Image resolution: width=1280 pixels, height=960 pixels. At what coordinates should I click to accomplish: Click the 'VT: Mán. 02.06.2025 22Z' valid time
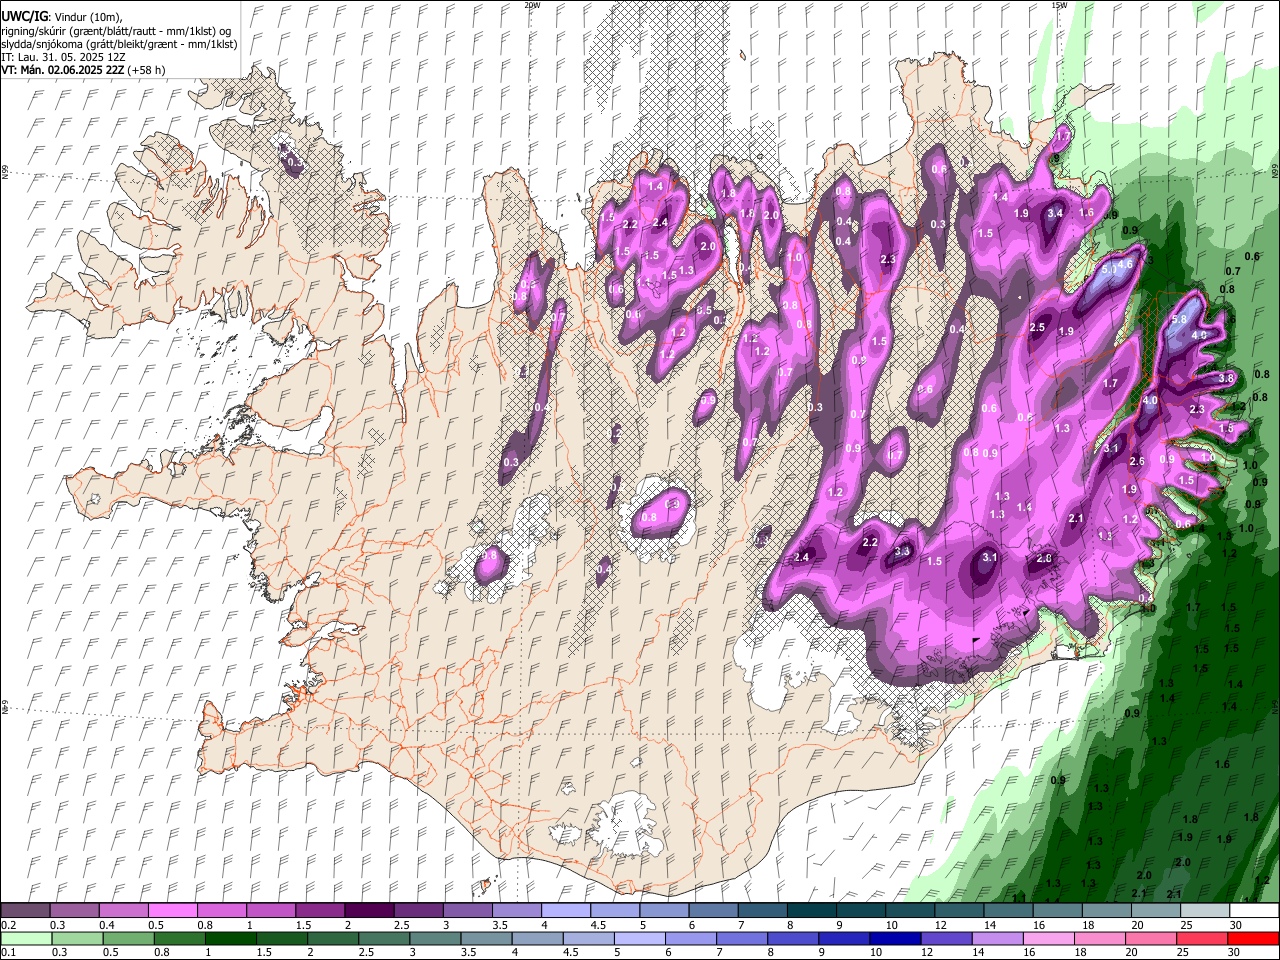[x=63, y=70]
